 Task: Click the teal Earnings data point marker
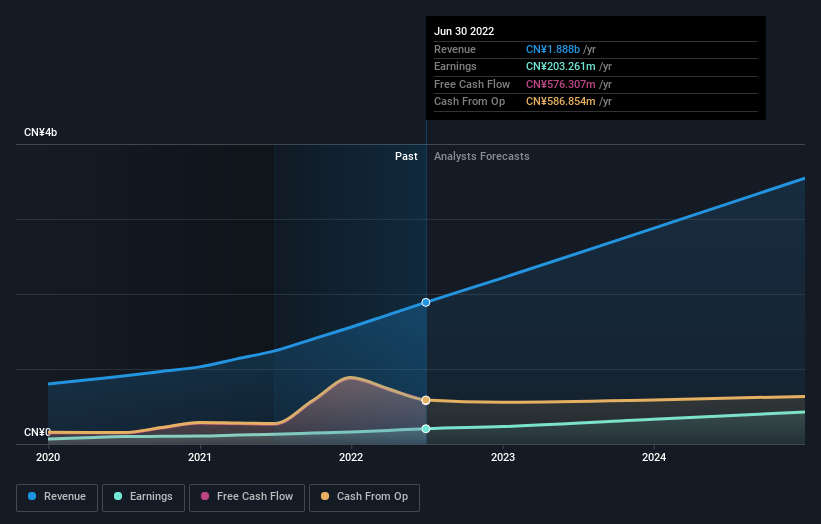pyautogui.click(x=426, y=429)
